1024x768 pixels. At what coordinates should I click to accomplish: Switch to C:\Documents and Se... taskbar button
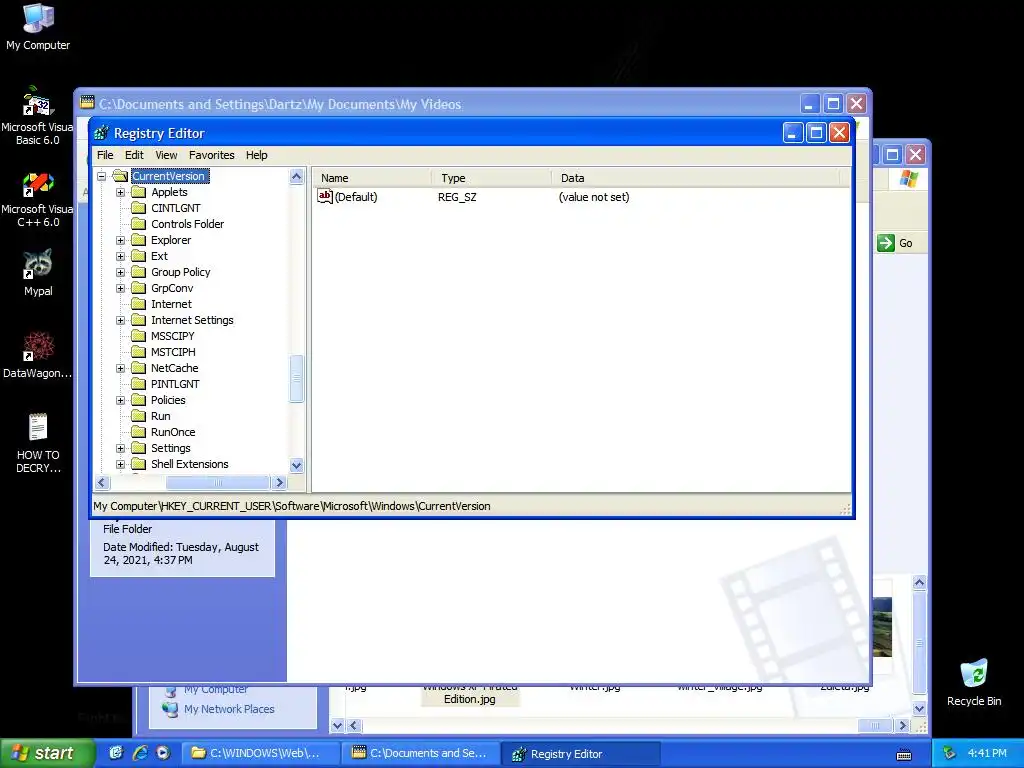click(x=420, y=753)
